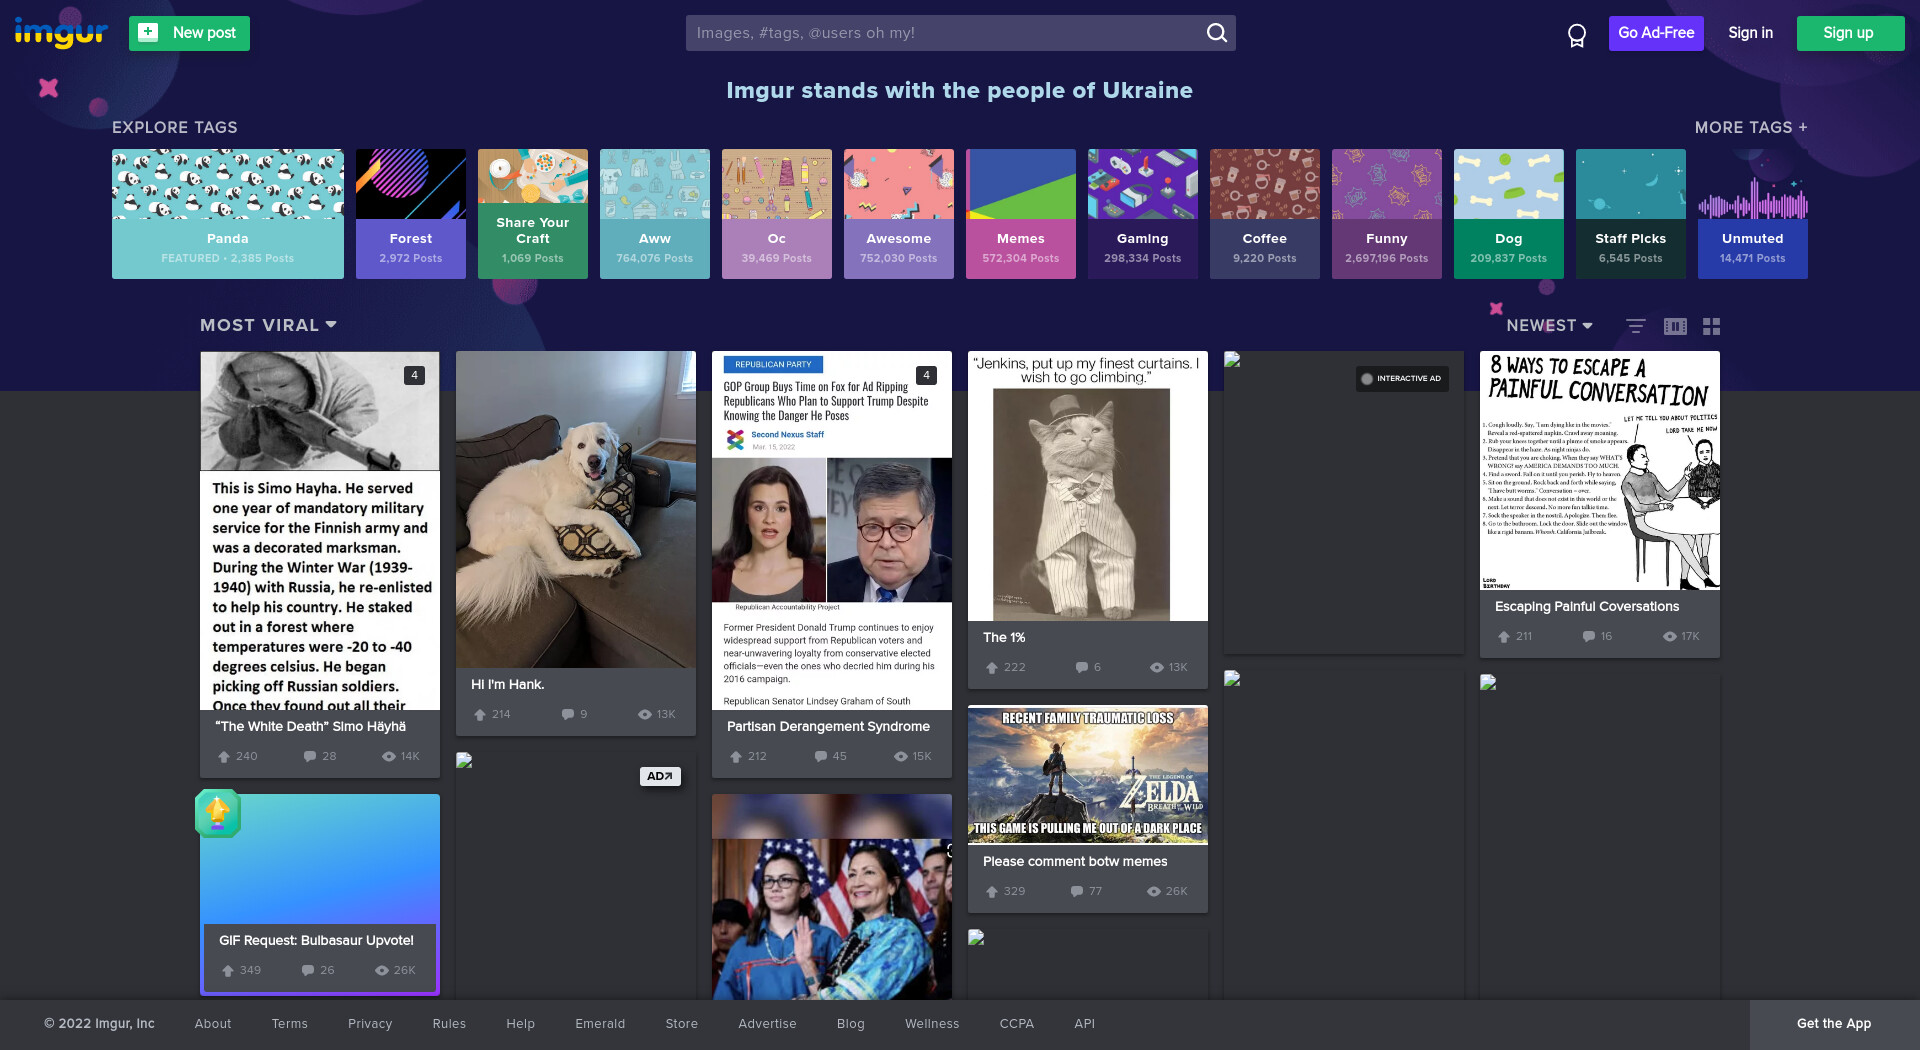Open the Oc tag card
The height and width of the screenshot is (1050, 1920).
tap(777, 214)
